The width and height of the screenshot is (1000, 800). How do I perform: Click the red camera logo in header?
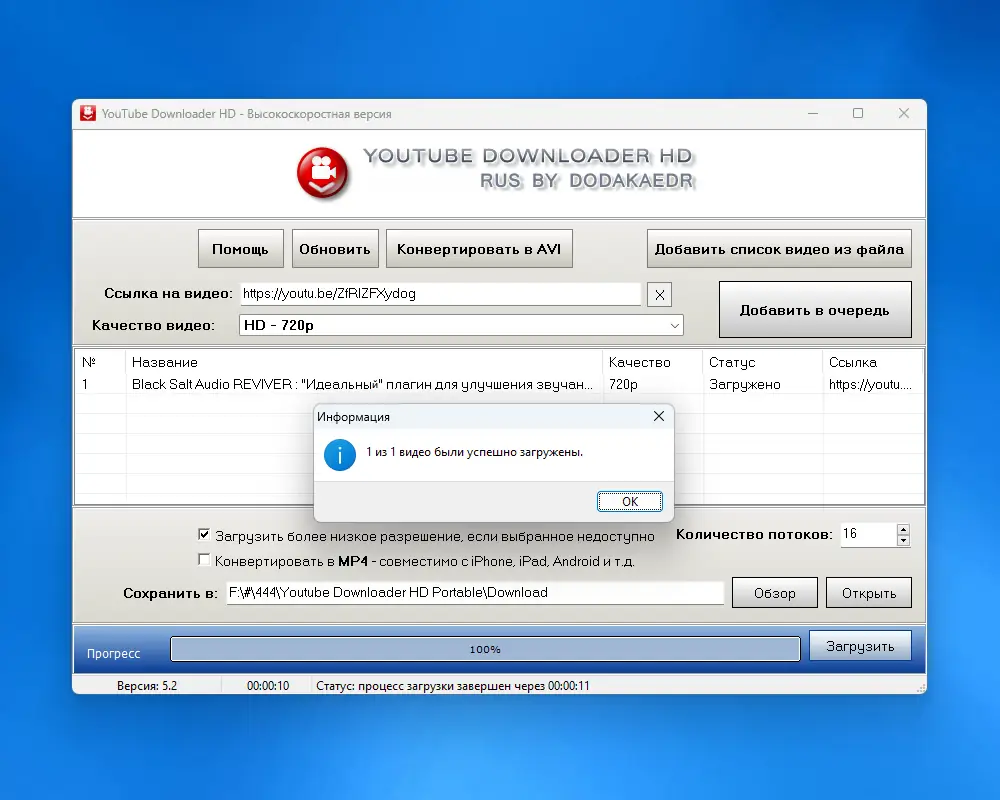(x=323, y=174)
